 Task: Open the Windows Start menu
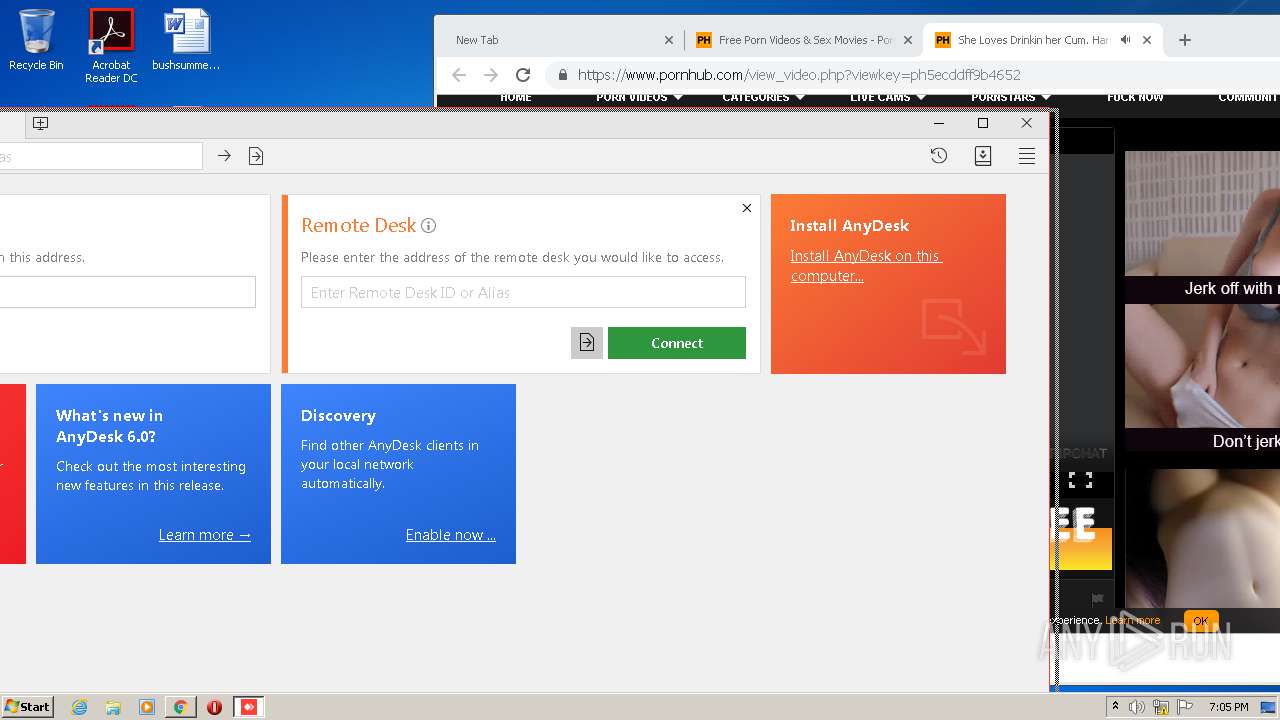[27, 707]
